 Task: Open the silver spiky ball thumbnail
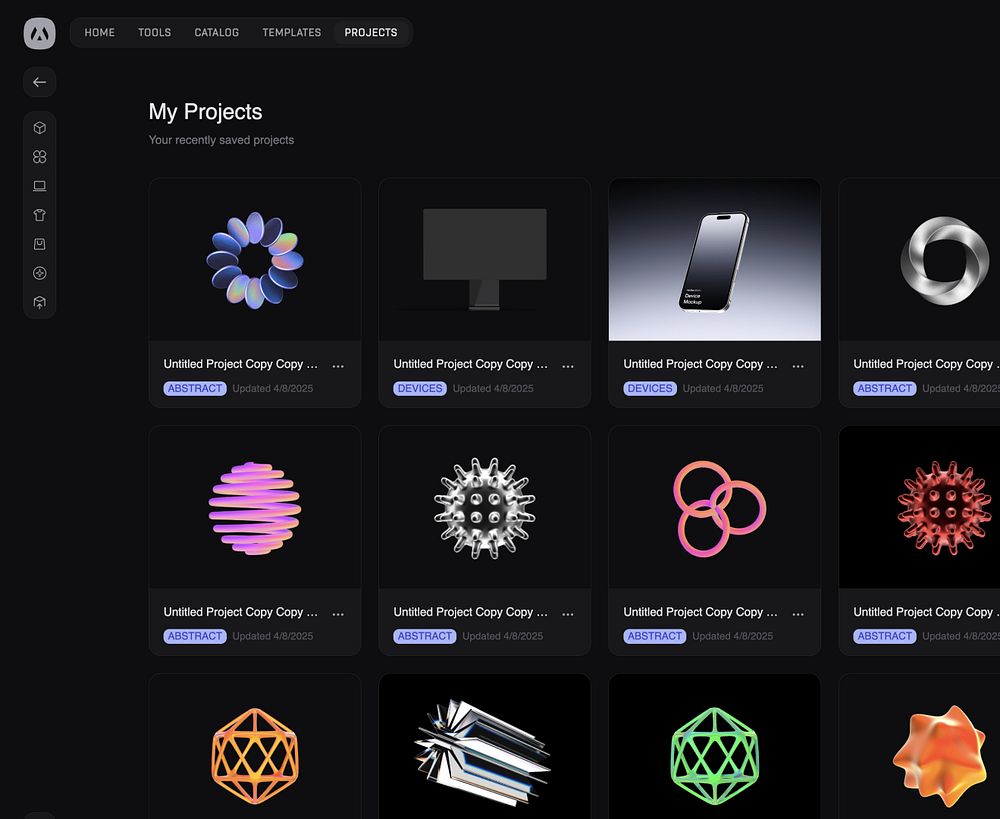click(485, 507)
